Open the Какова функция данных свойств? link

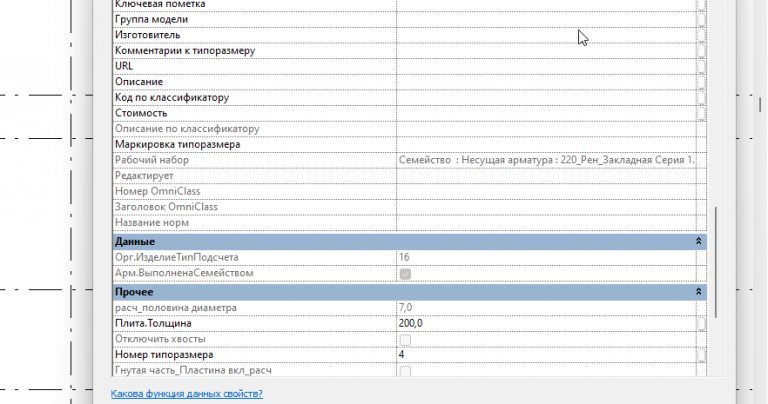[187, 394]
